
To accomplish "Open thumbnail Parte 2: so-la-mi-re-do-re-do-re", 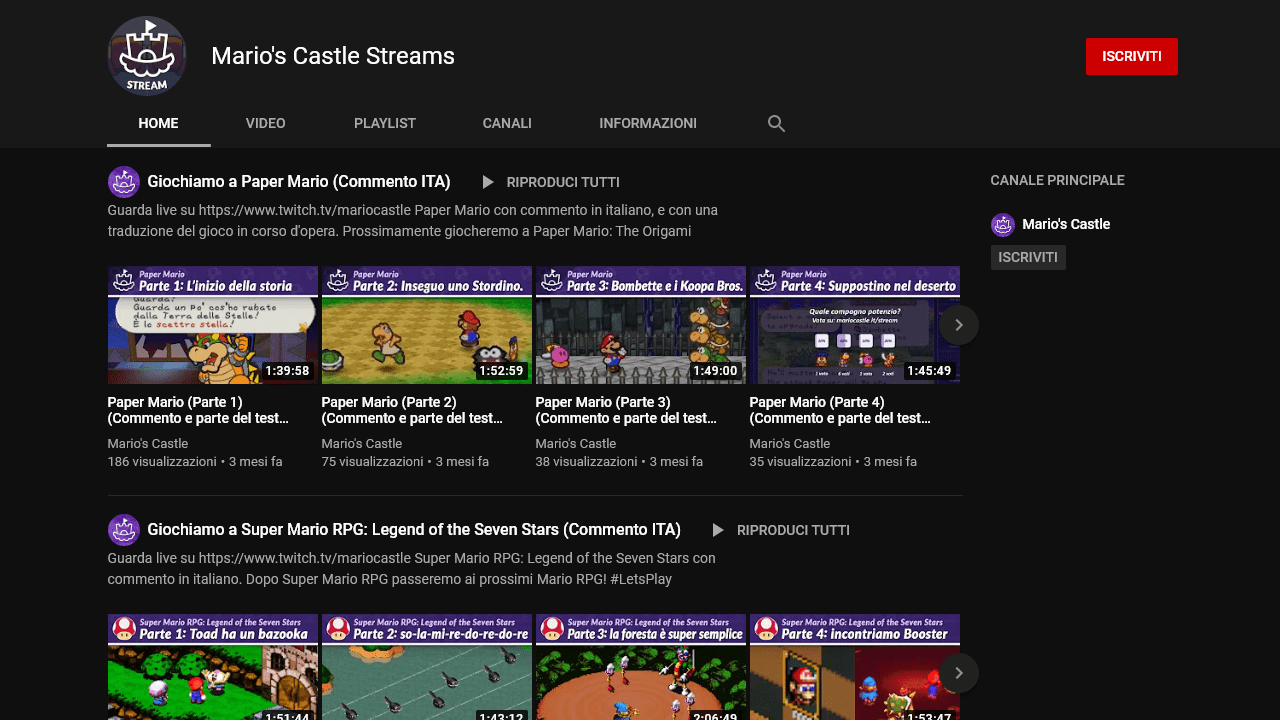I will (x=427, y=667).
